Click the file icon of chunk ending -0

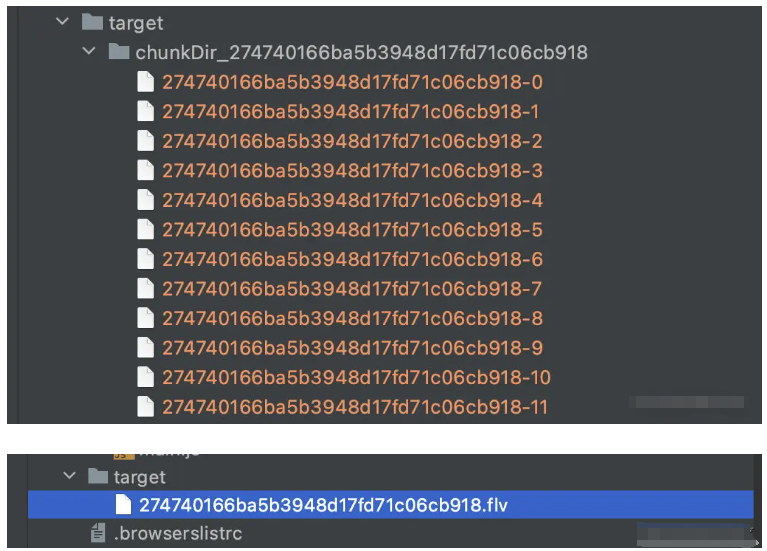(x=145, y=82)
